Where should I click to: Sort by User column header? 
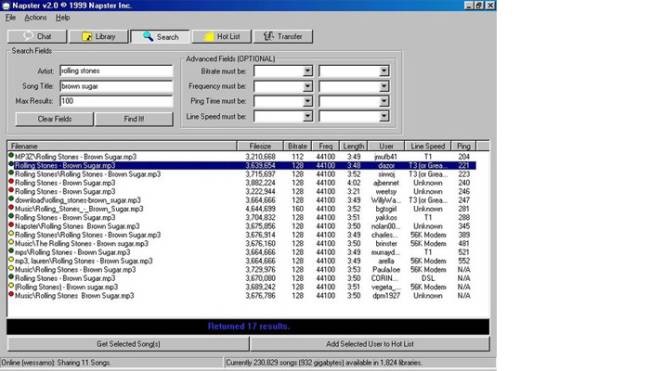pyautogui.click(x=386, y=146)
